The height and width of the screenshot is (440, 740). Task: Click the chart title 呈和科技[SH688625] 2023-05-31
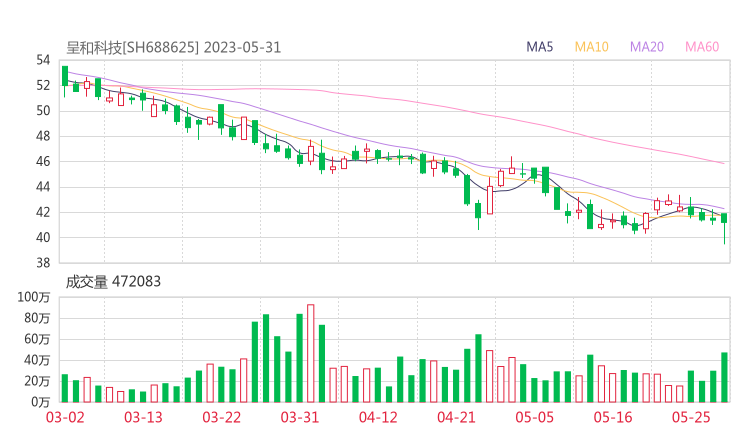[x=173, y=47]
